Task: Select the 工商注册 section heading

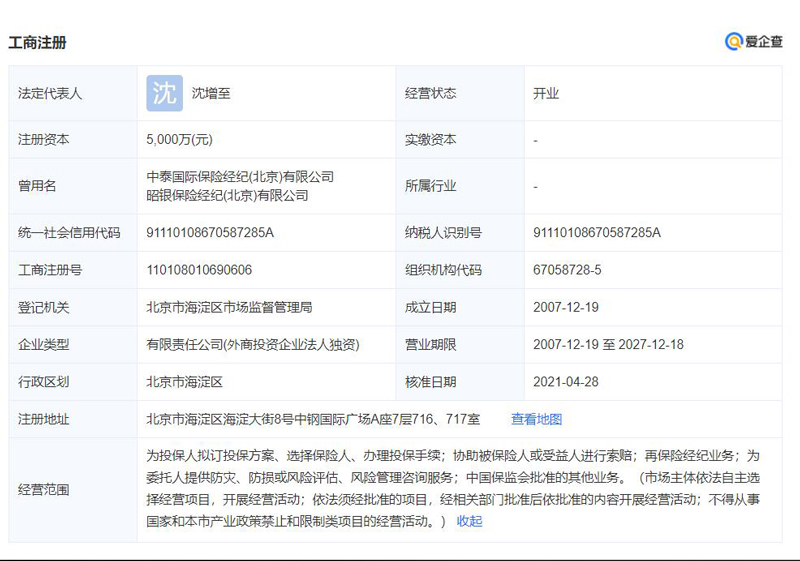Action: pyautogui.click(x=37, y=42)
